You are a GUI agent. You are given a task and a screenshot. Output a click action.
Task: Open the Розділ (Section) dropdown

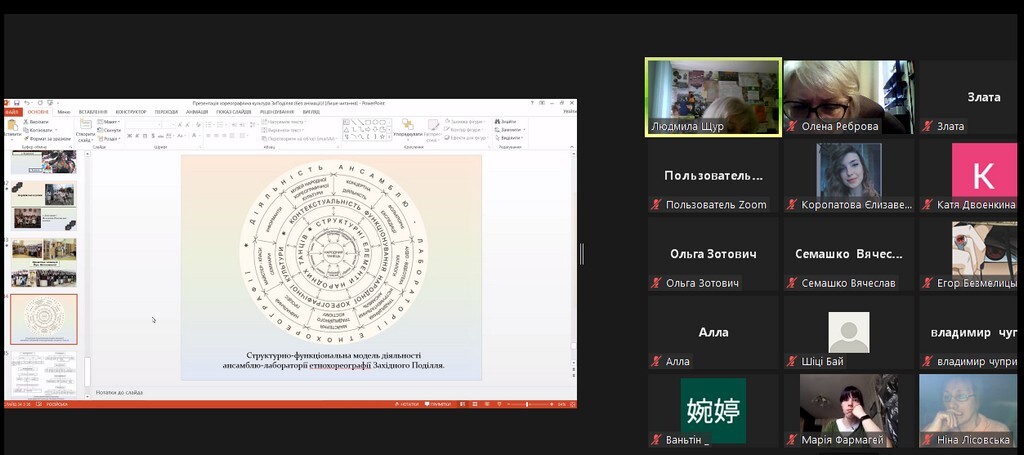(x=108, y=138)
